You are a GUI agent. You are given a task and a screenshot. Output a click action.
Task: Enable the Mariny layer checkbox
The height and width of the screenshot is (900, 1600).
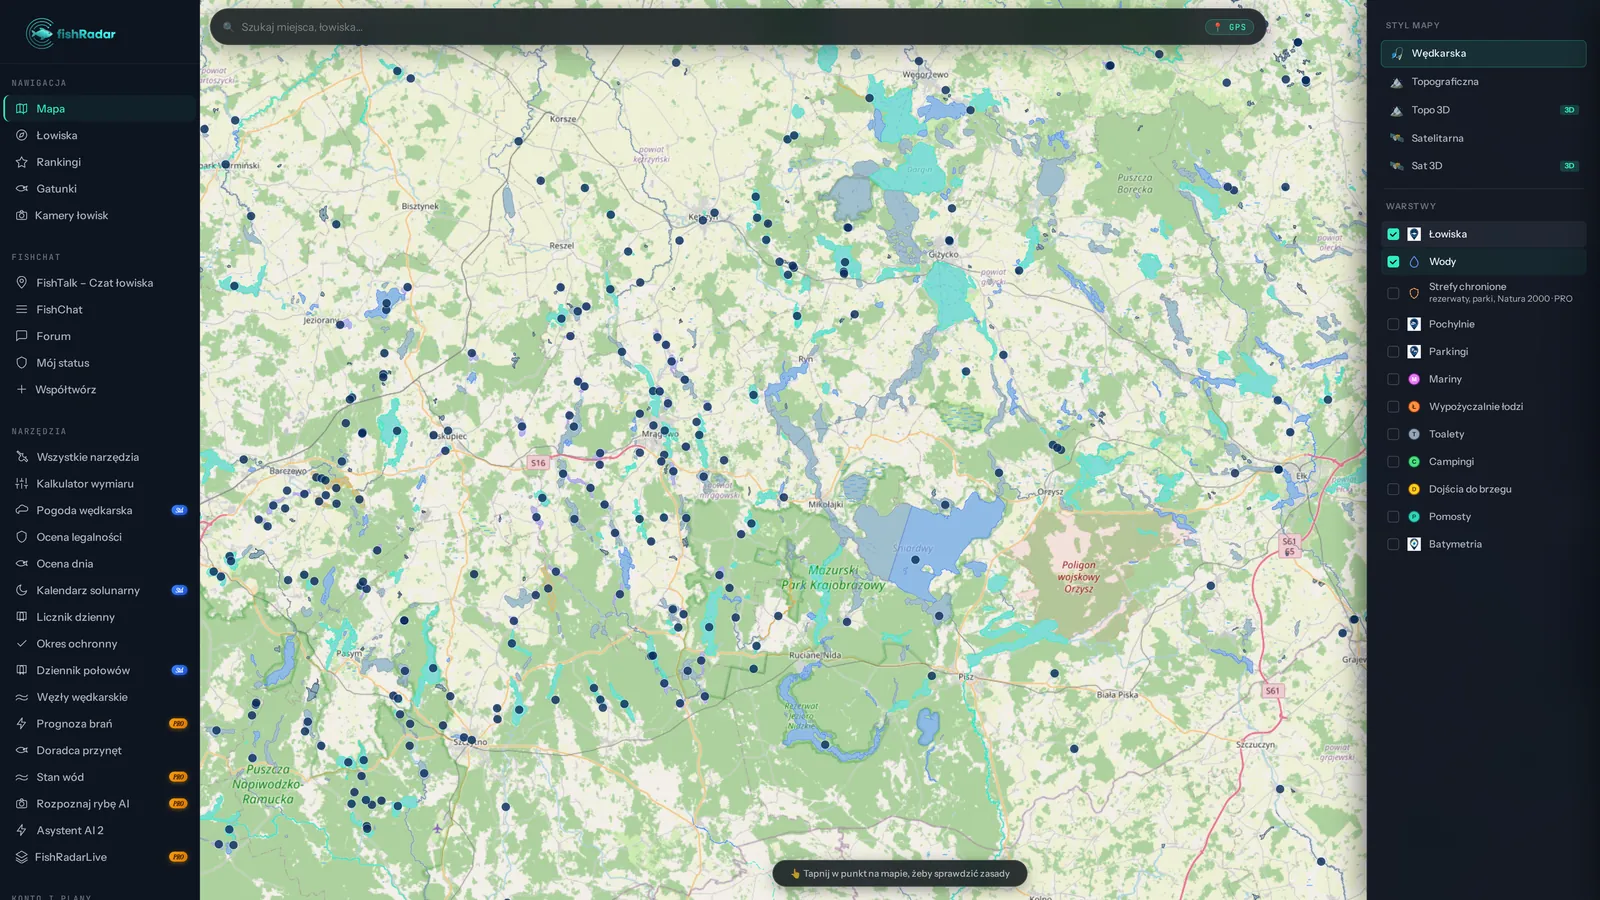click(1393, 379)
